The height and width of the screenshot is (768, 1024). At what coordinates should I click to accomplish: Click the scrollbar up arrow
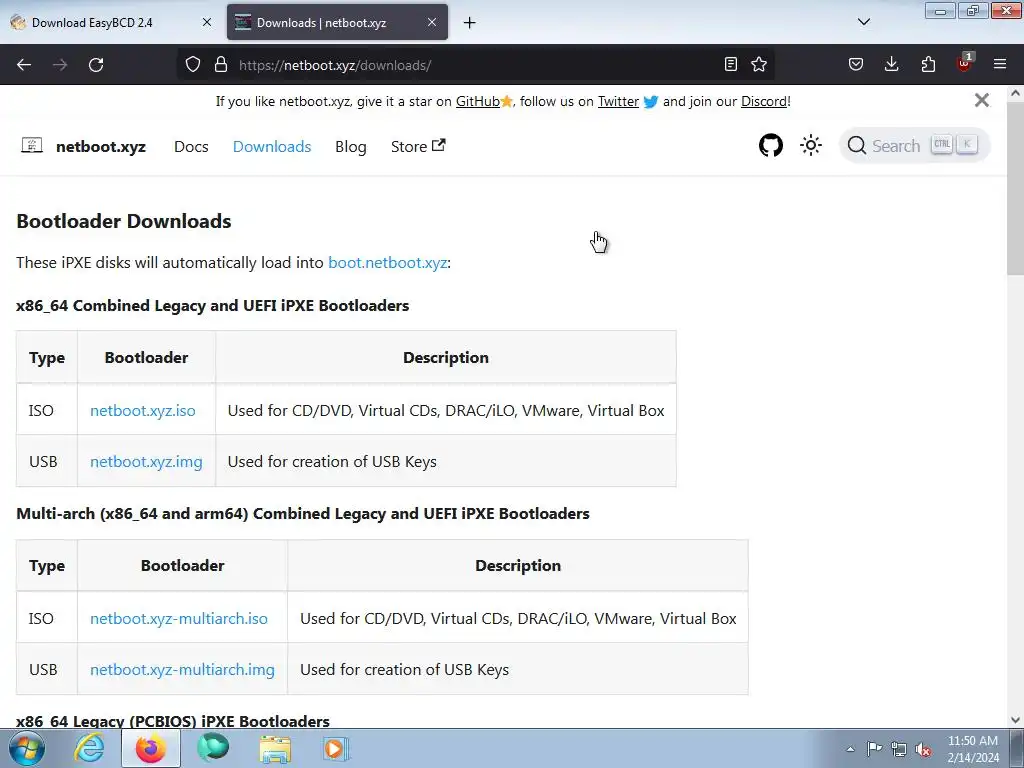point(1015,93)
